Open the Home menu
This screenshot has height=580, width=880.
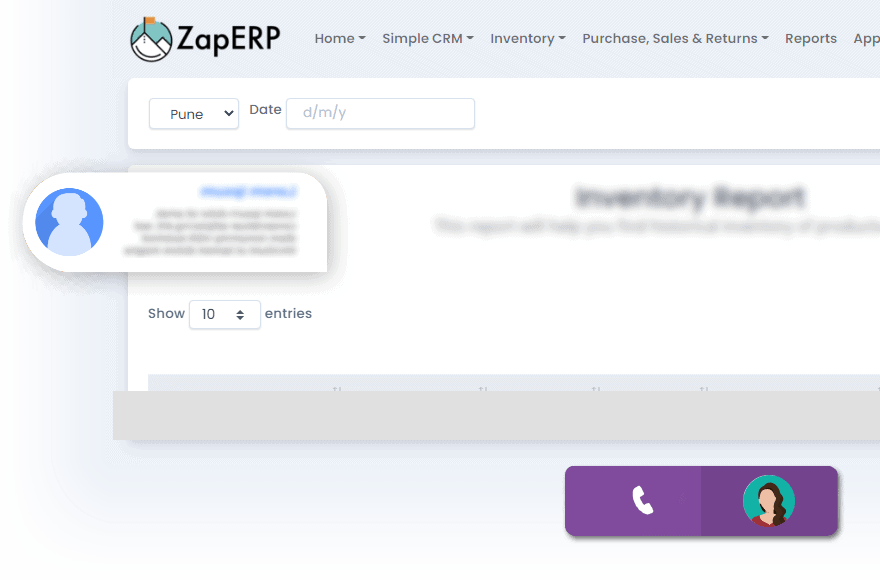[x=340, y=39]
